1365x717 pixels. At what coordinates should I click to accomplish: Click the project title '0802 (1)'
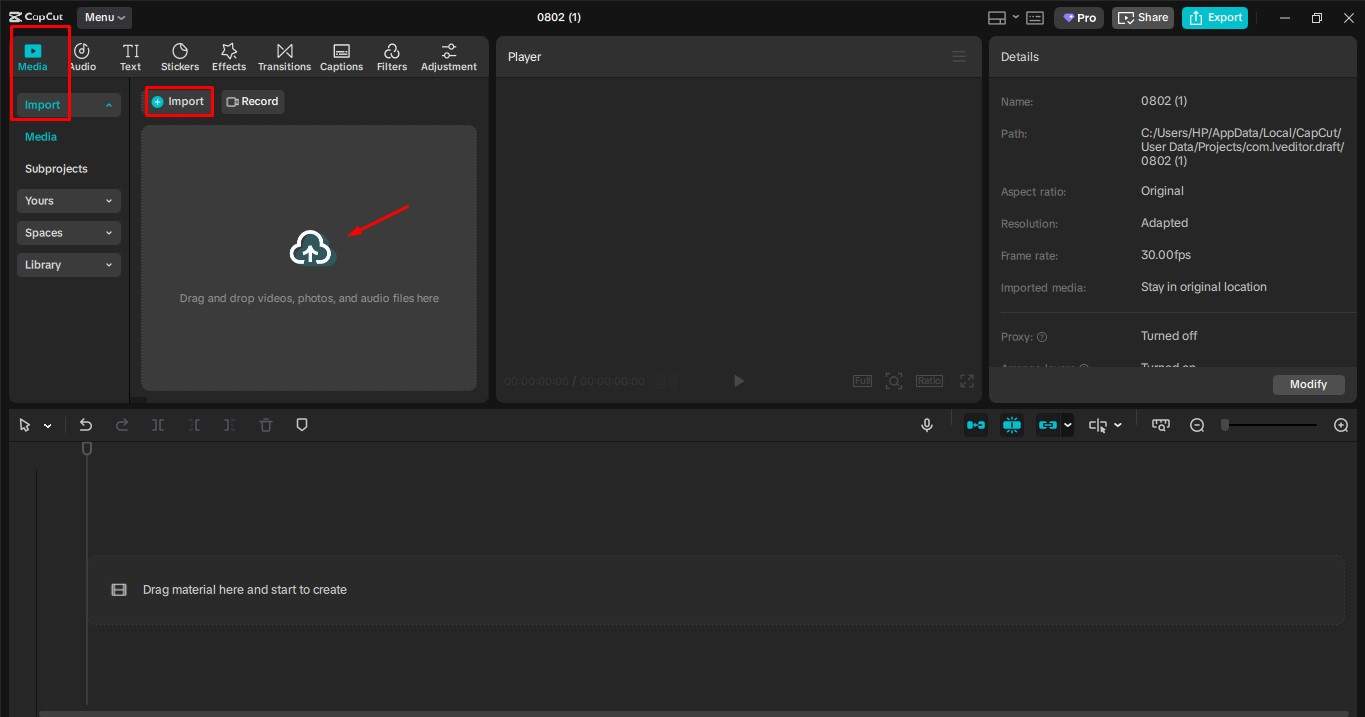(x=559, y=17)
